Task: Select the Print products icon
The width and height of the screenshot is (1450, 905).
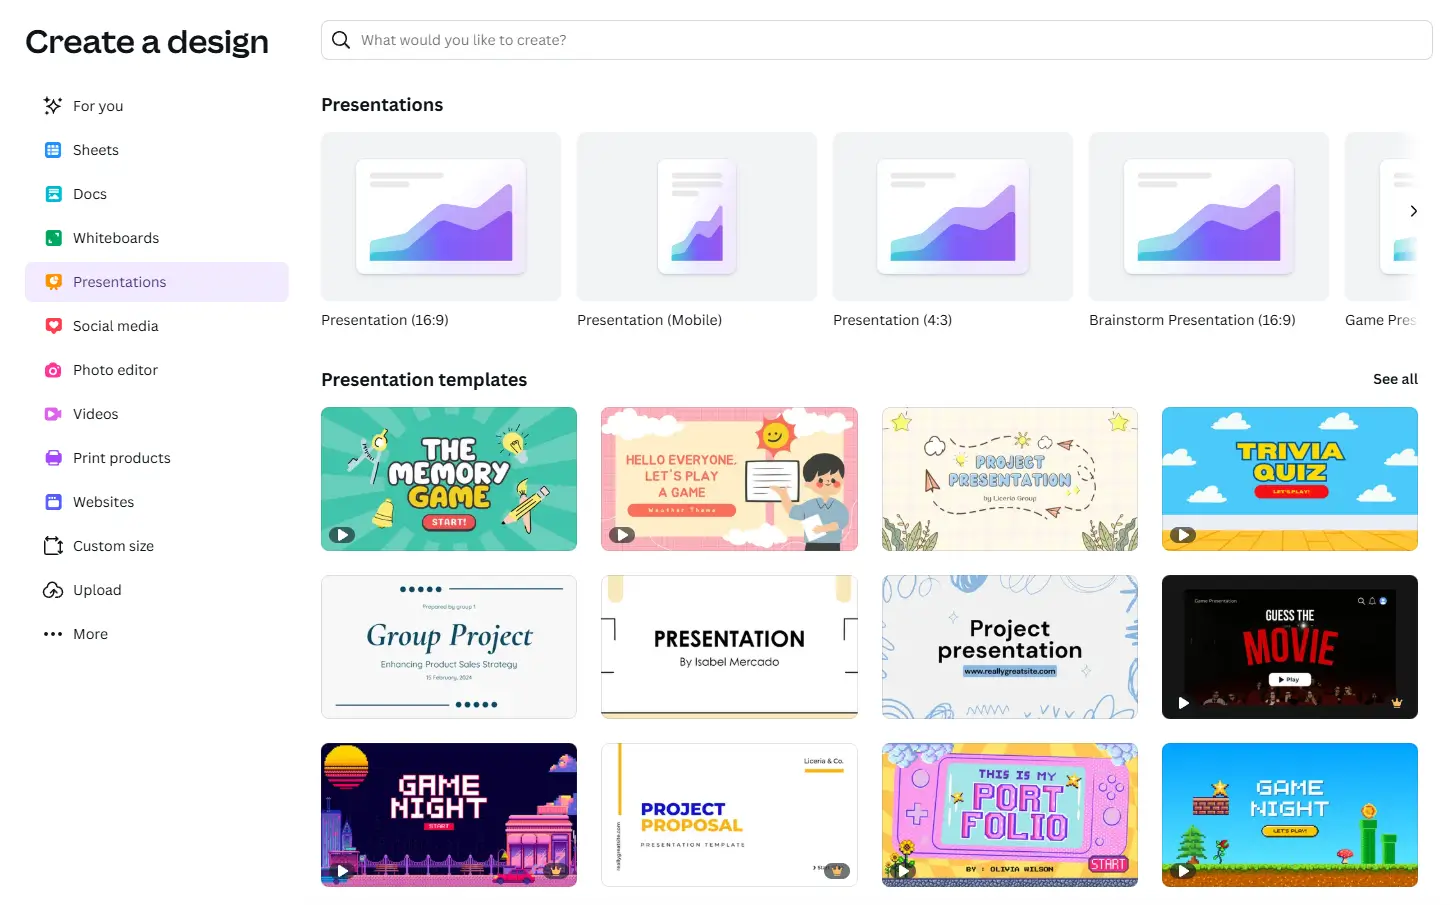Action: pyautogui.click(x=52, y=457)
